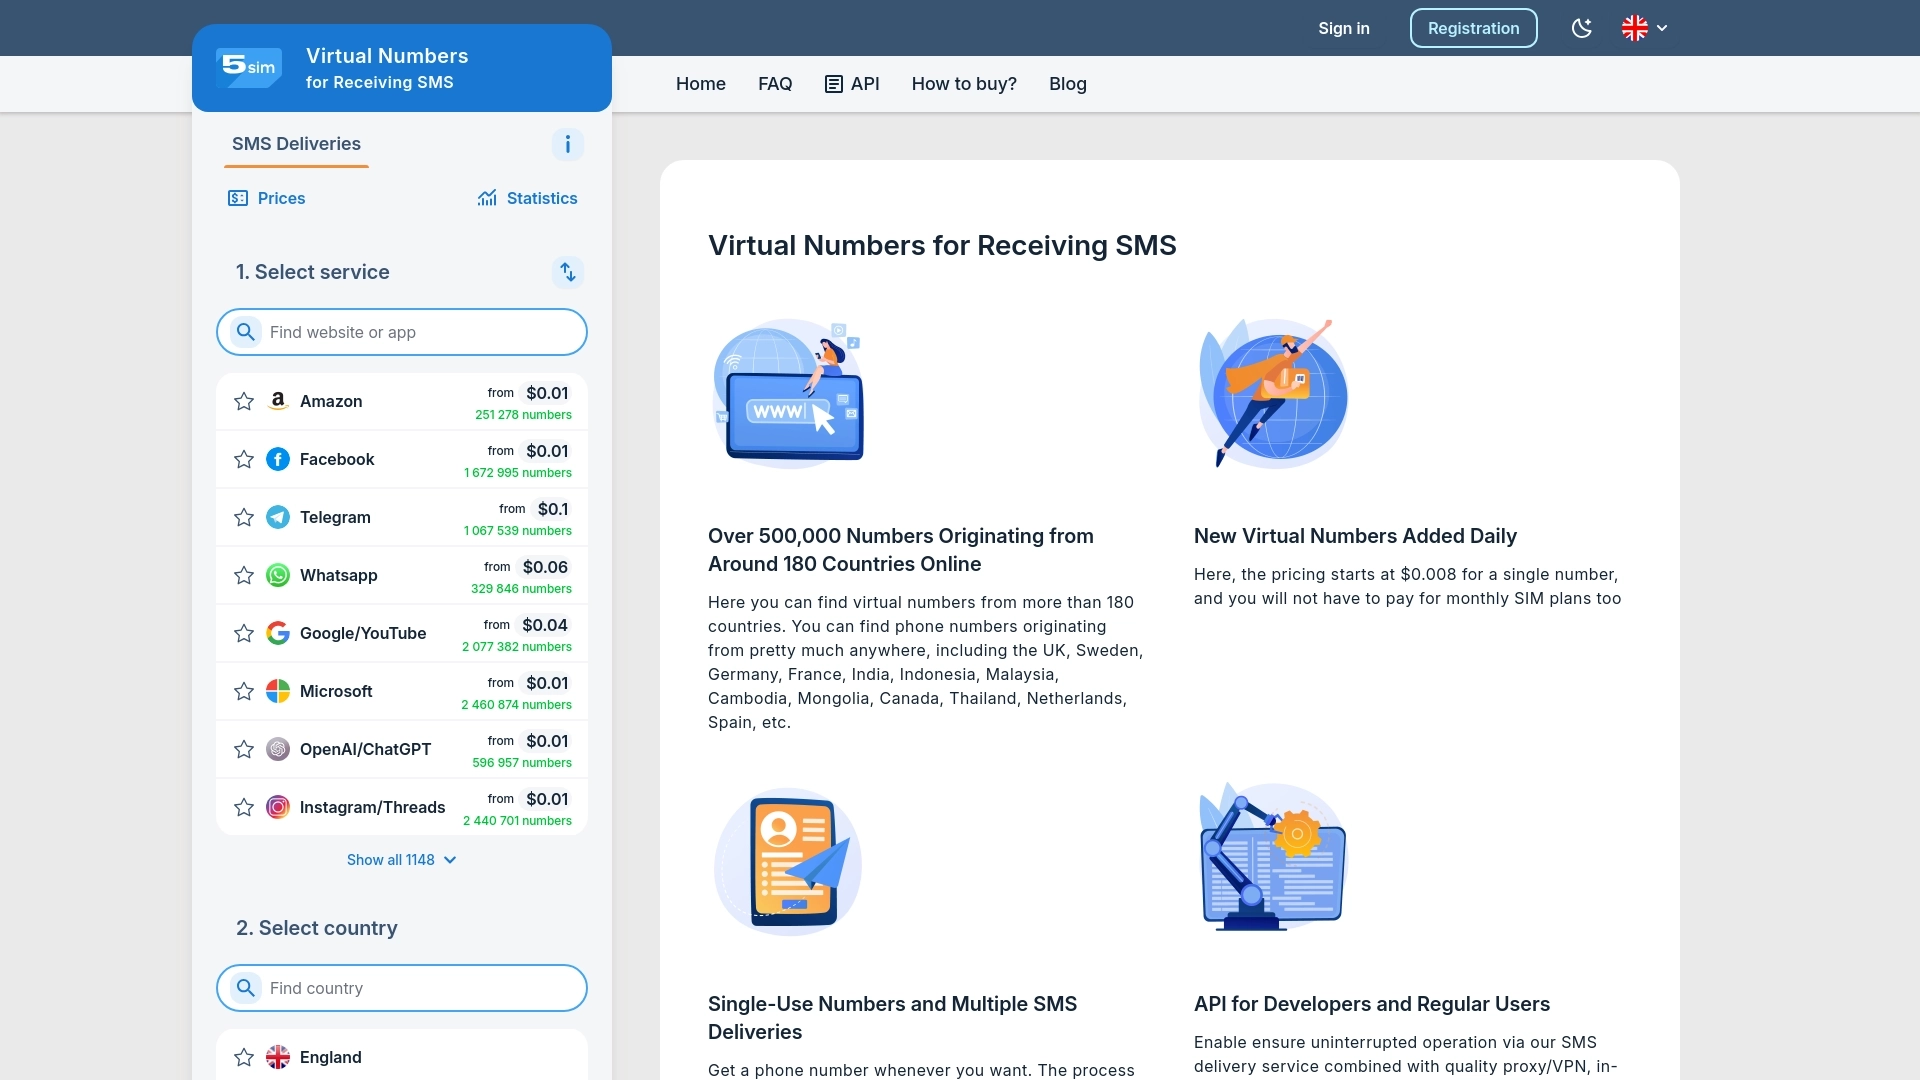Viewport: 1920px width, 1080px height.
Task: Favorite OpenAI/ChatGPT with its star
Action: click(244, 749)
